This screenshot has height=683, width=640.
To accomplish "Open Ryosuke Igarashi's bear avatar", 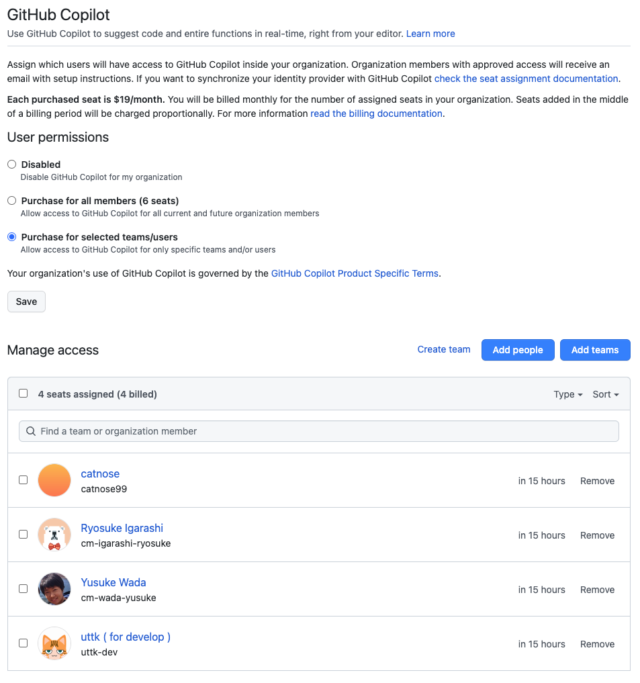I will (x=54, y=534).
